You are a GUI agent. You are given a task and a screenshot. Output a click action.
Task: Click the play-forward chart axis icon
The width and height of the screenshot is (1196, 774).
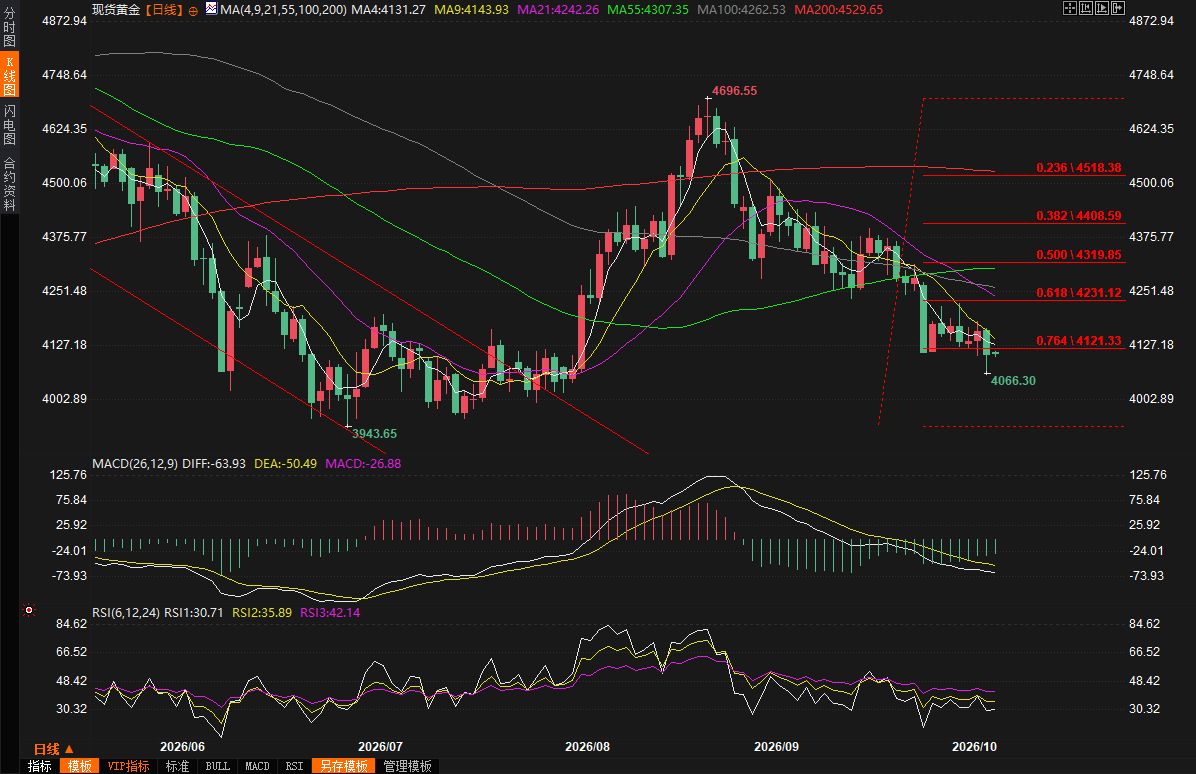tap(1102, 8)
